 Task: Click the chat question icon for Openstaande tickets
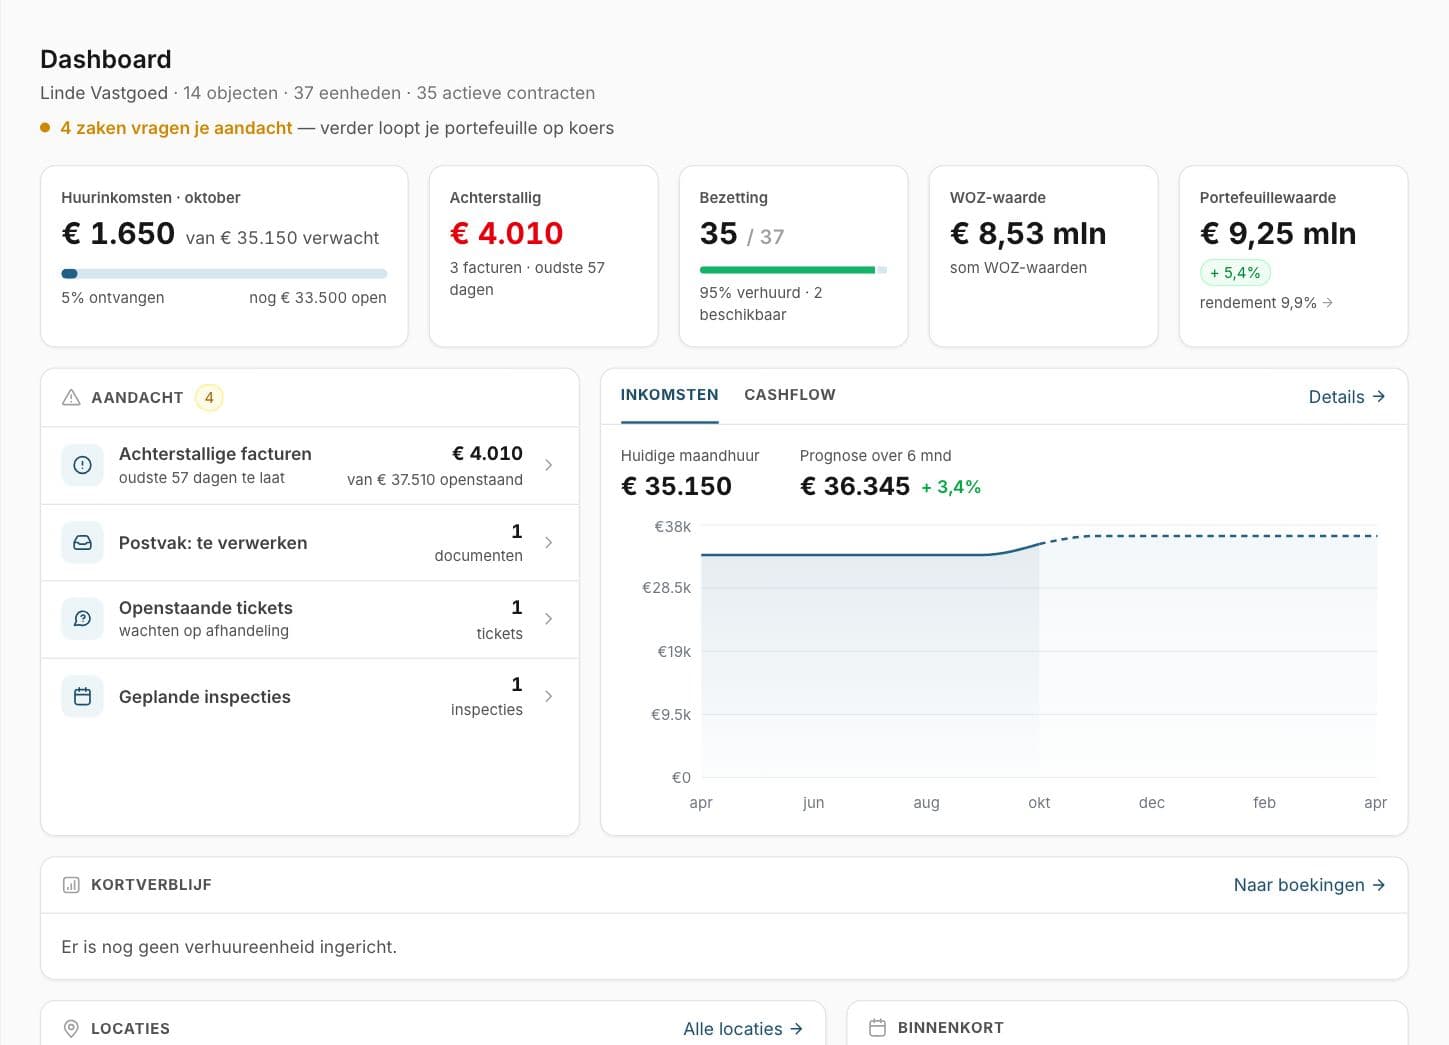[82, 619]
